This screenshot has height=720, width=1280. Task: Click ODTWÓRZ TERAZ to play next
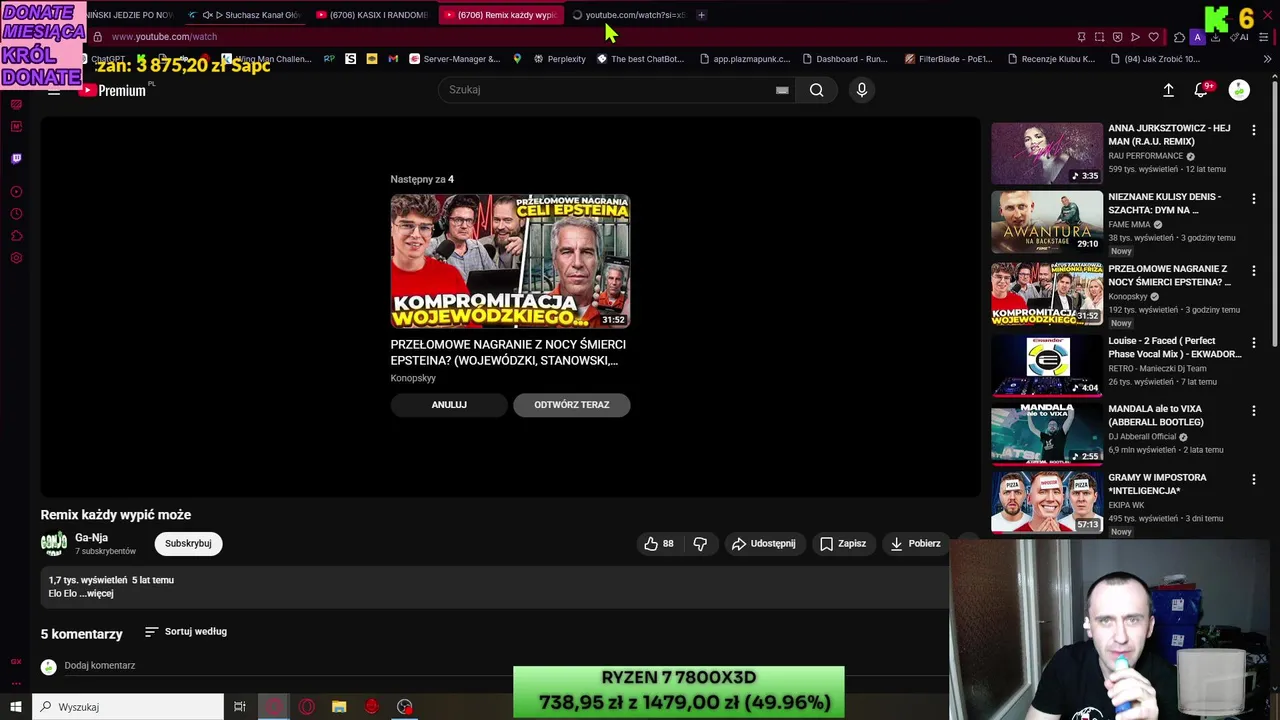pos(571,405)
